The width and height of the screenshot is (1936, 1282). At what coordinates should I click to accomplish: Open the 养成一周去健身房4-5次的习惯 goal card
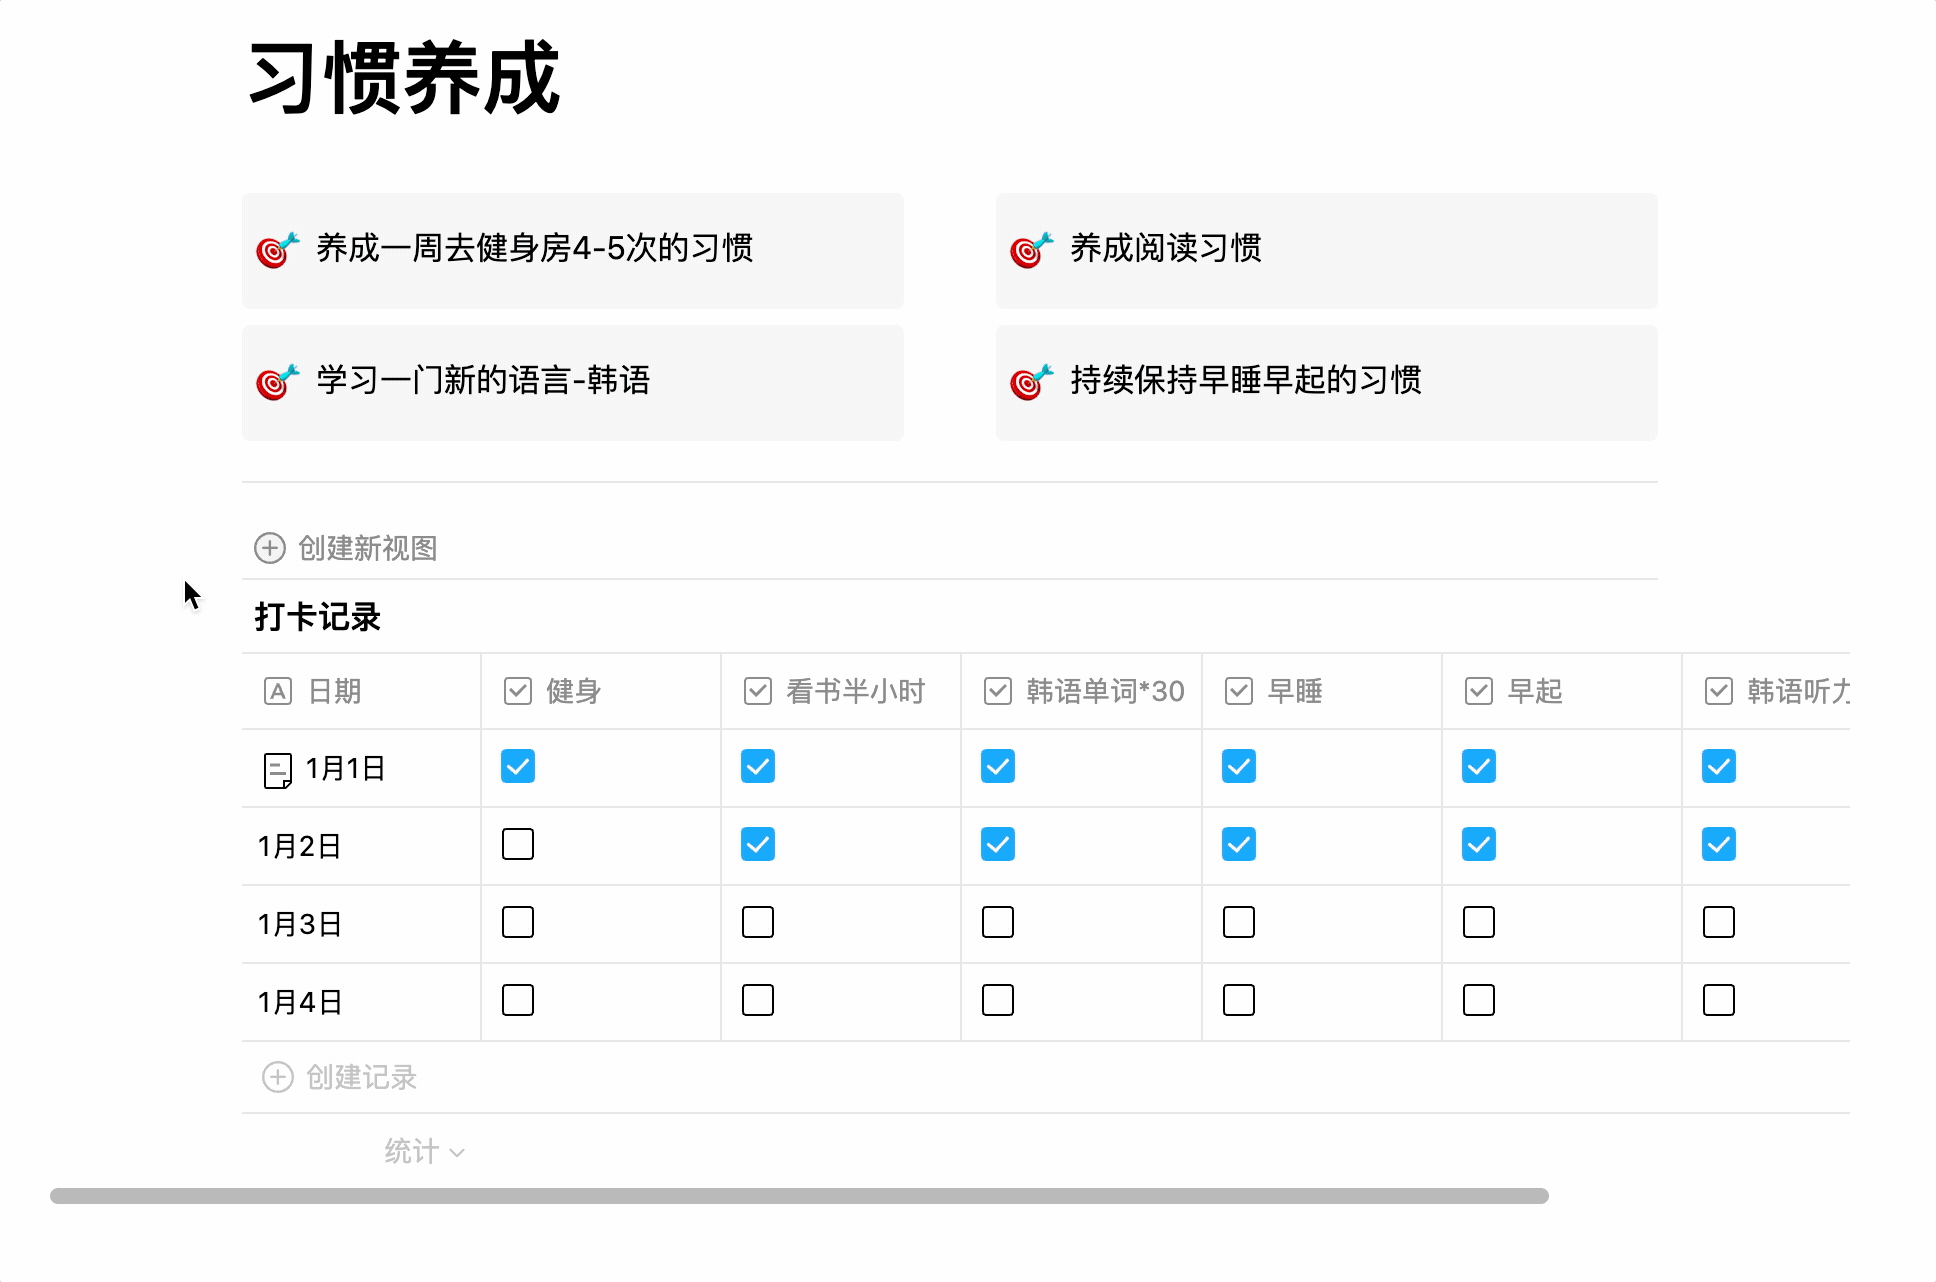tap(572, 250)
